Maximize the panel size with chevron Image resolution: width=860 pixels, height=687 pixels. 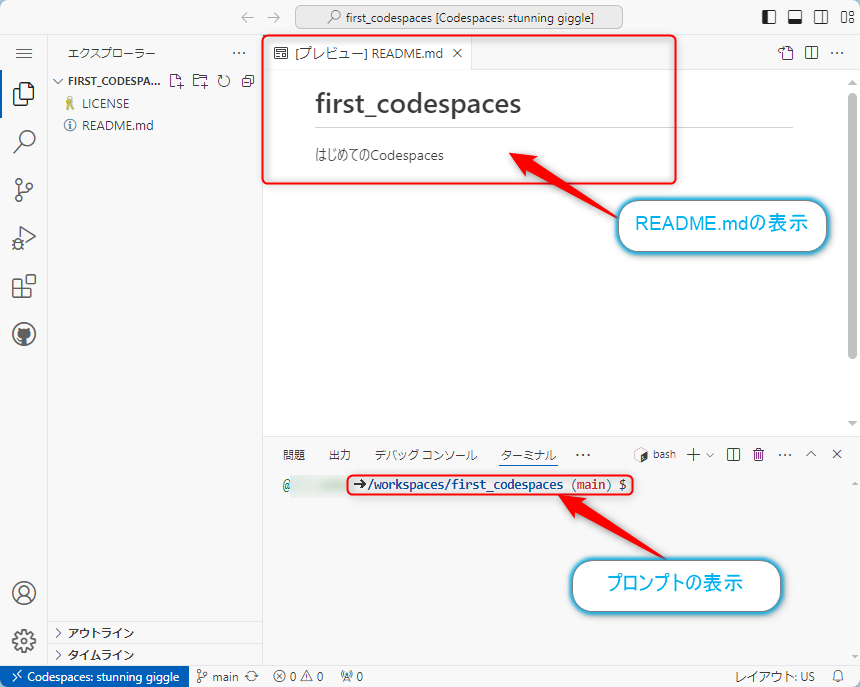click(811, 454)
